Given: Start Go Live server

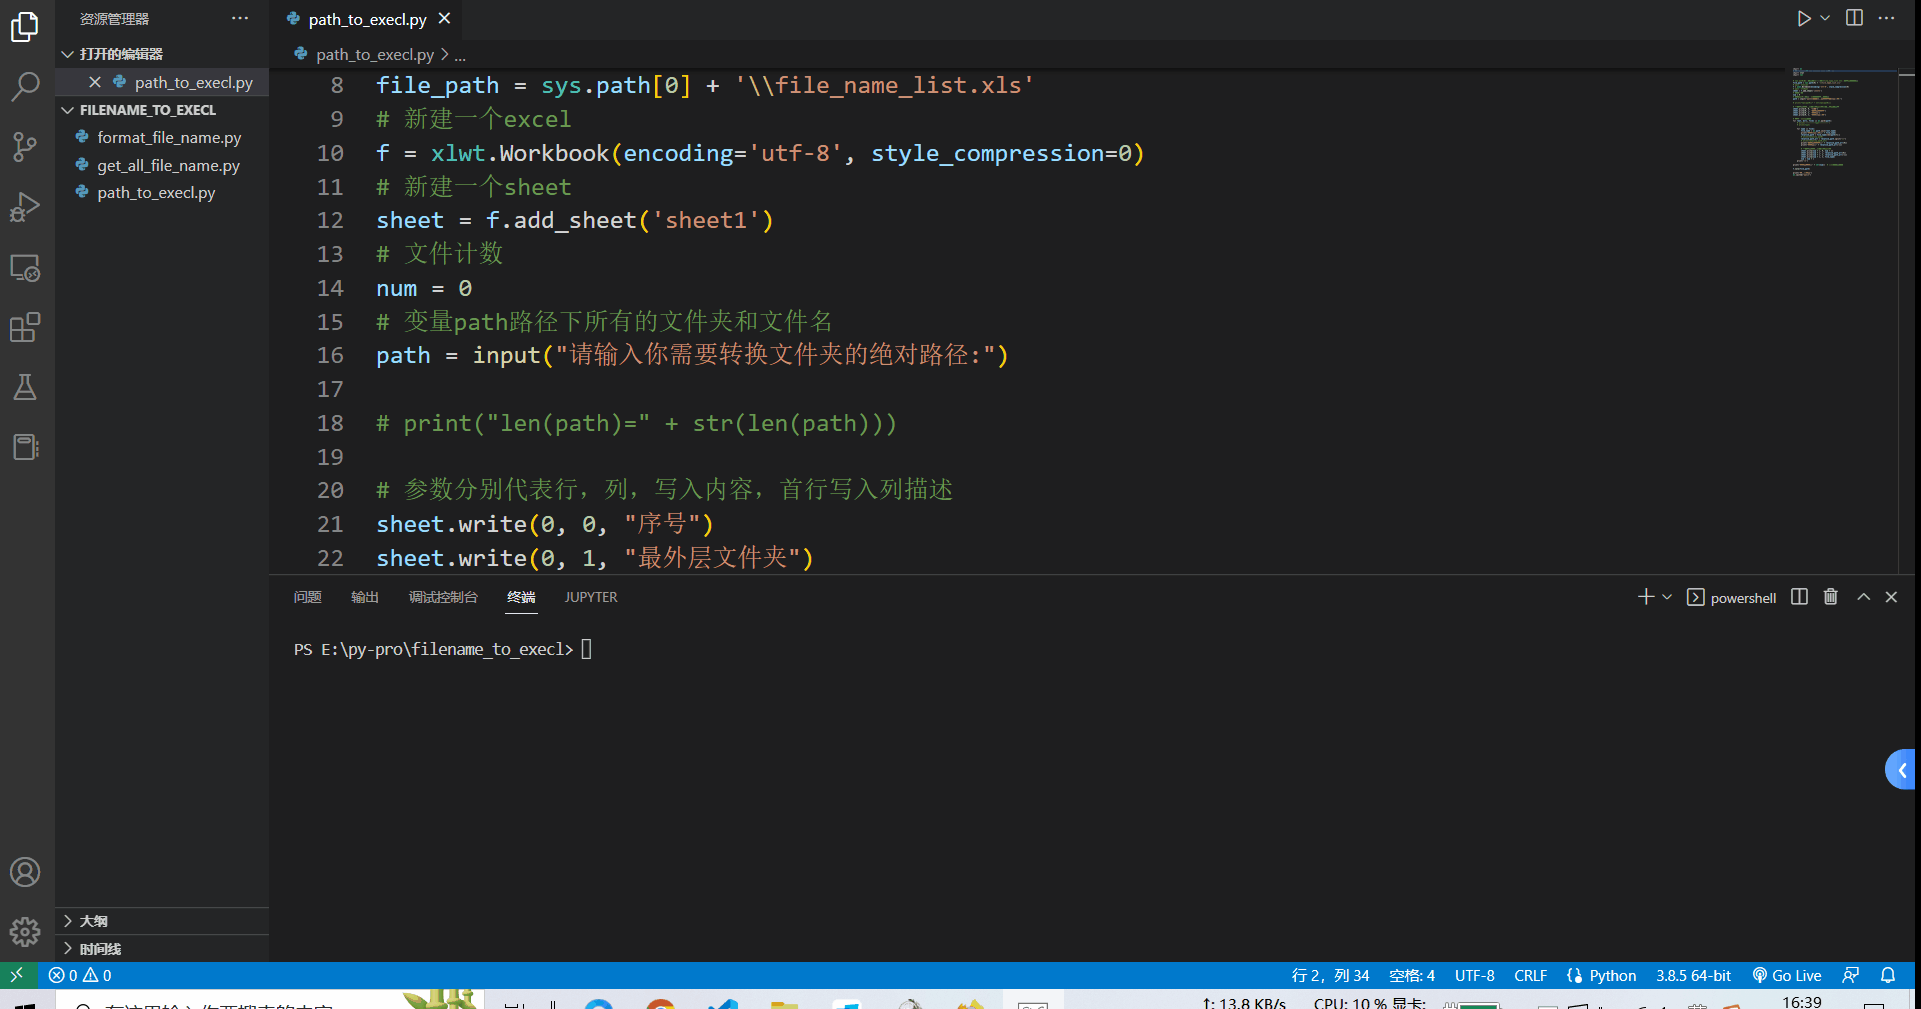Looking at the screenshot, I should click(1787, 975).
